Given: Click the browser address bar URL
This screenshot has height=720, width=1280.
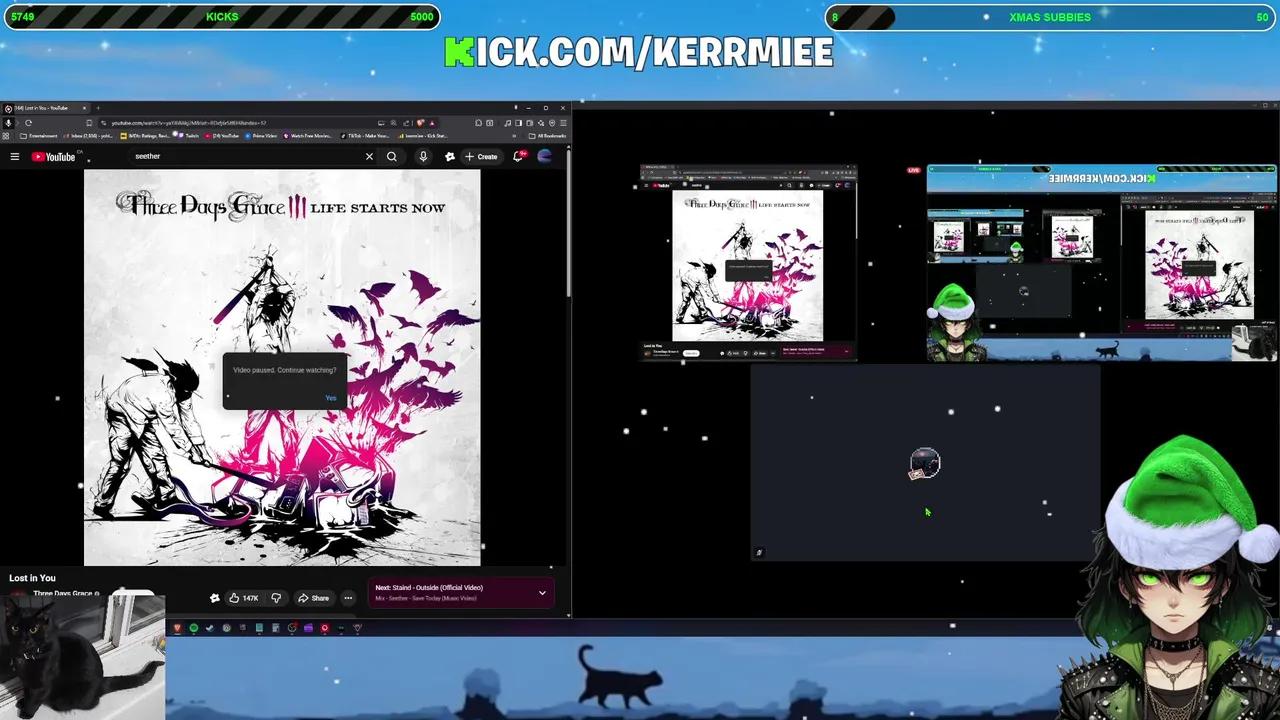Looking at the screenshot, I should (188, 123).
